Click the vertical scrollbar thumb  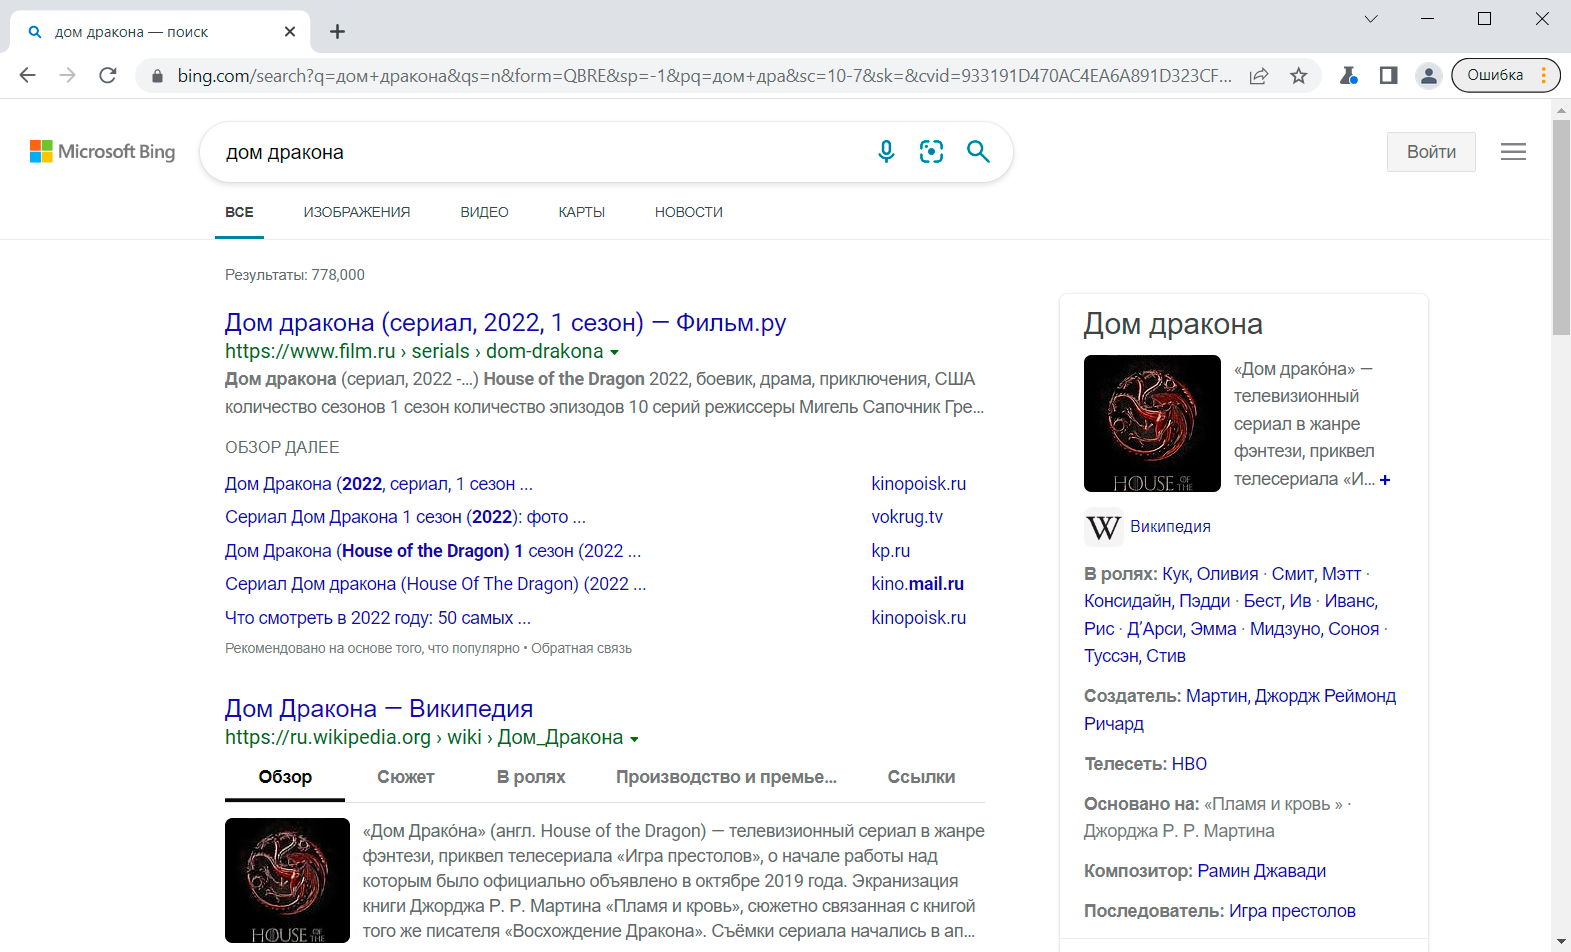tap(1561, 228)
